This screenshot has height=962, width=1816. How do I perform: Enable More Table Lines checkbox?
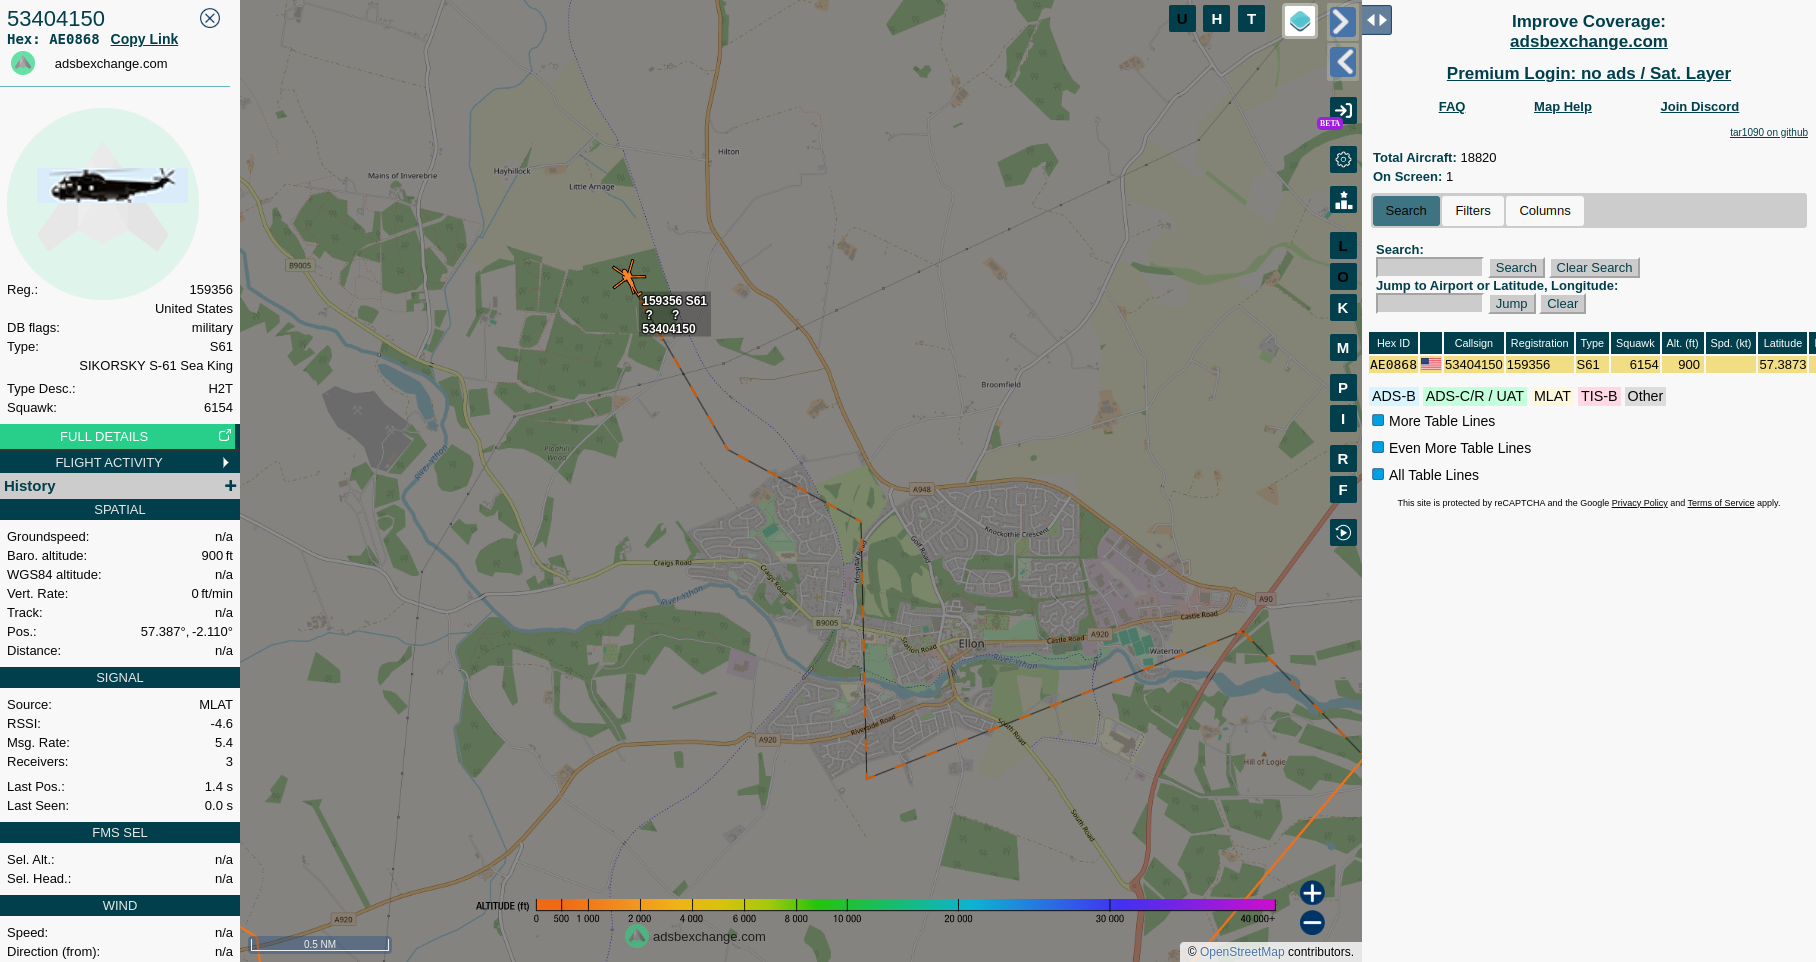(1378, 421)
